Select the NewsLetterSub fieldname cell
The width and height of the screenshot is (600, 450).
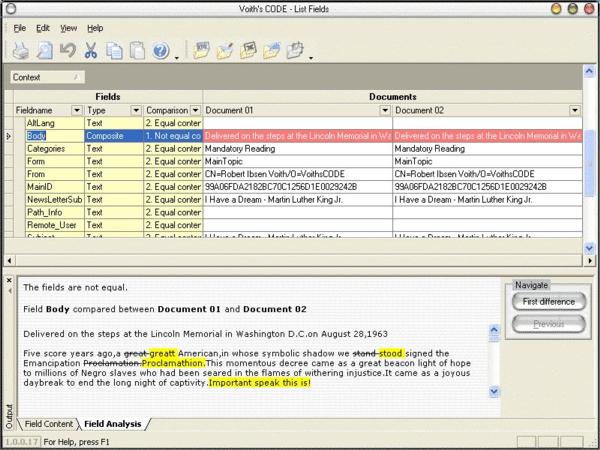coord(55,199)
